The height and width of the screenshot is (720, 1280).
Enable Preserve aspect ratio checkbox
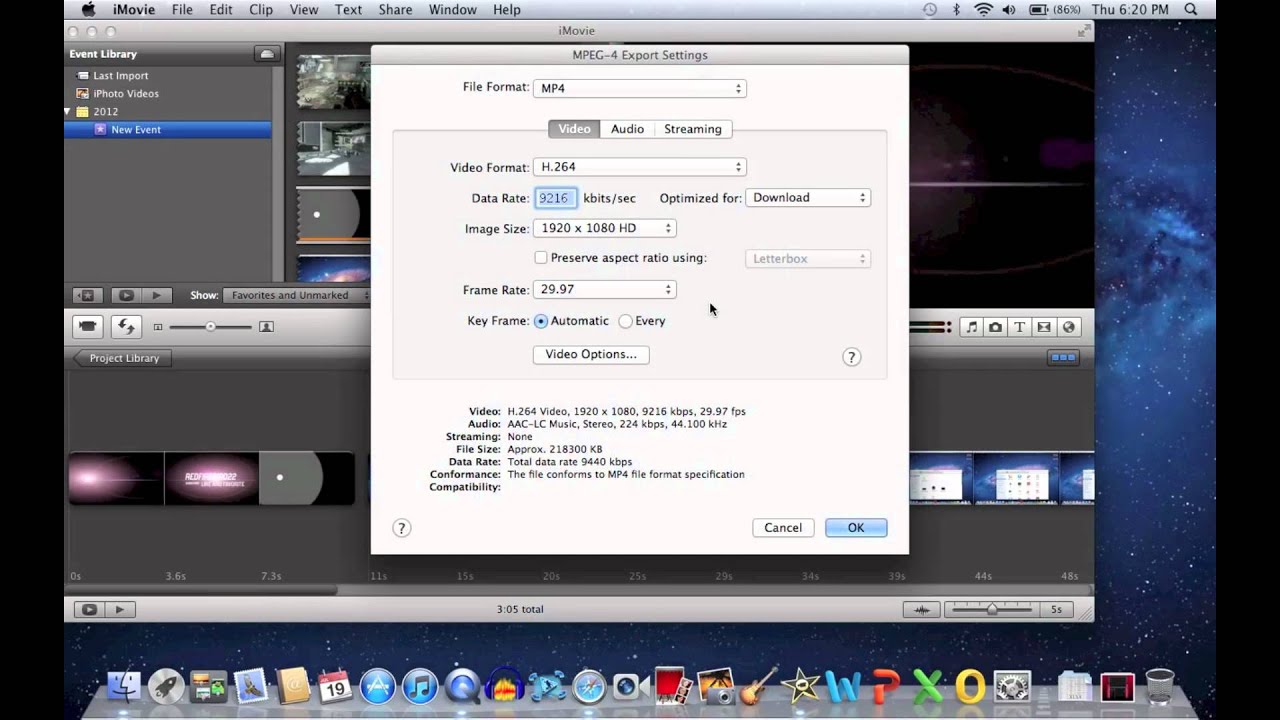[541, 258]
